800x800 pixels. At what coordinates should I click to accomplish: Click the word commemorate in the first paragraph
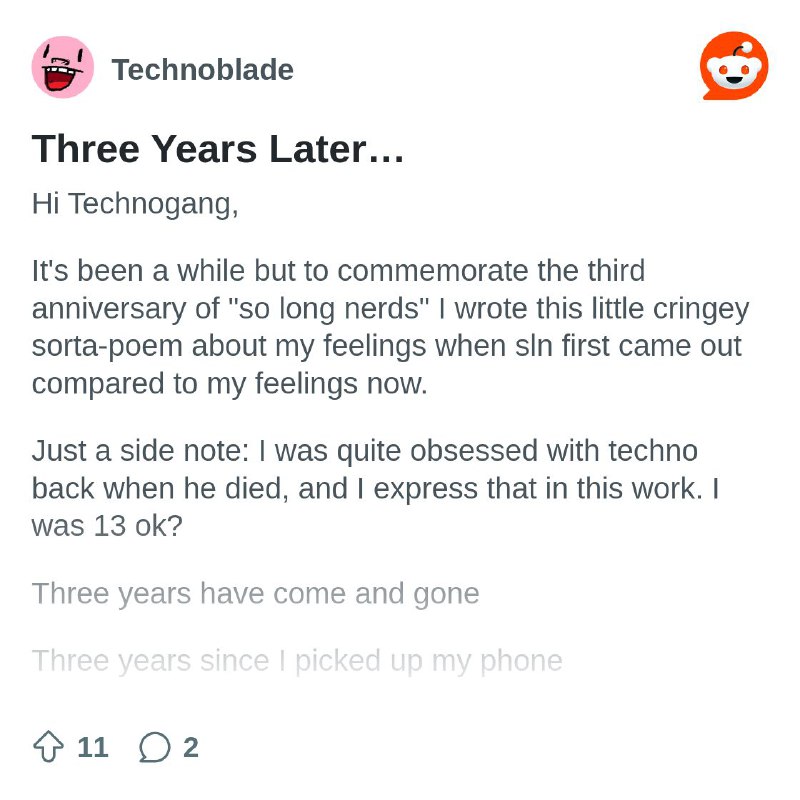point(433,270)
